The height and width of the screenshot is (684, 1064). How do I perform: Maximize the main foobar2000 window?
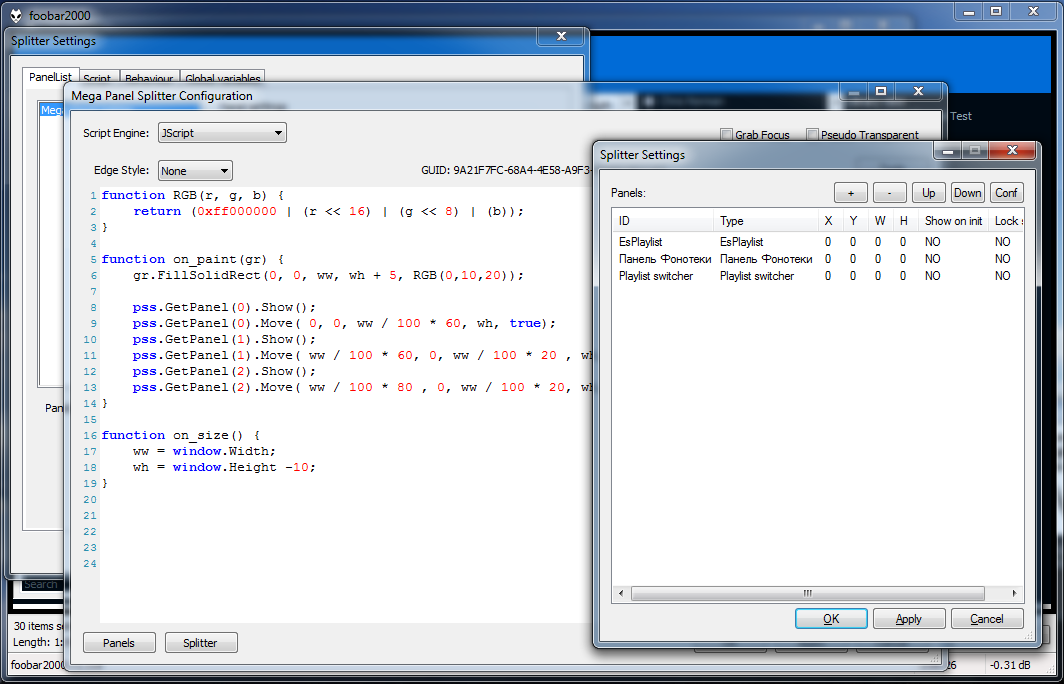point(996,11)
